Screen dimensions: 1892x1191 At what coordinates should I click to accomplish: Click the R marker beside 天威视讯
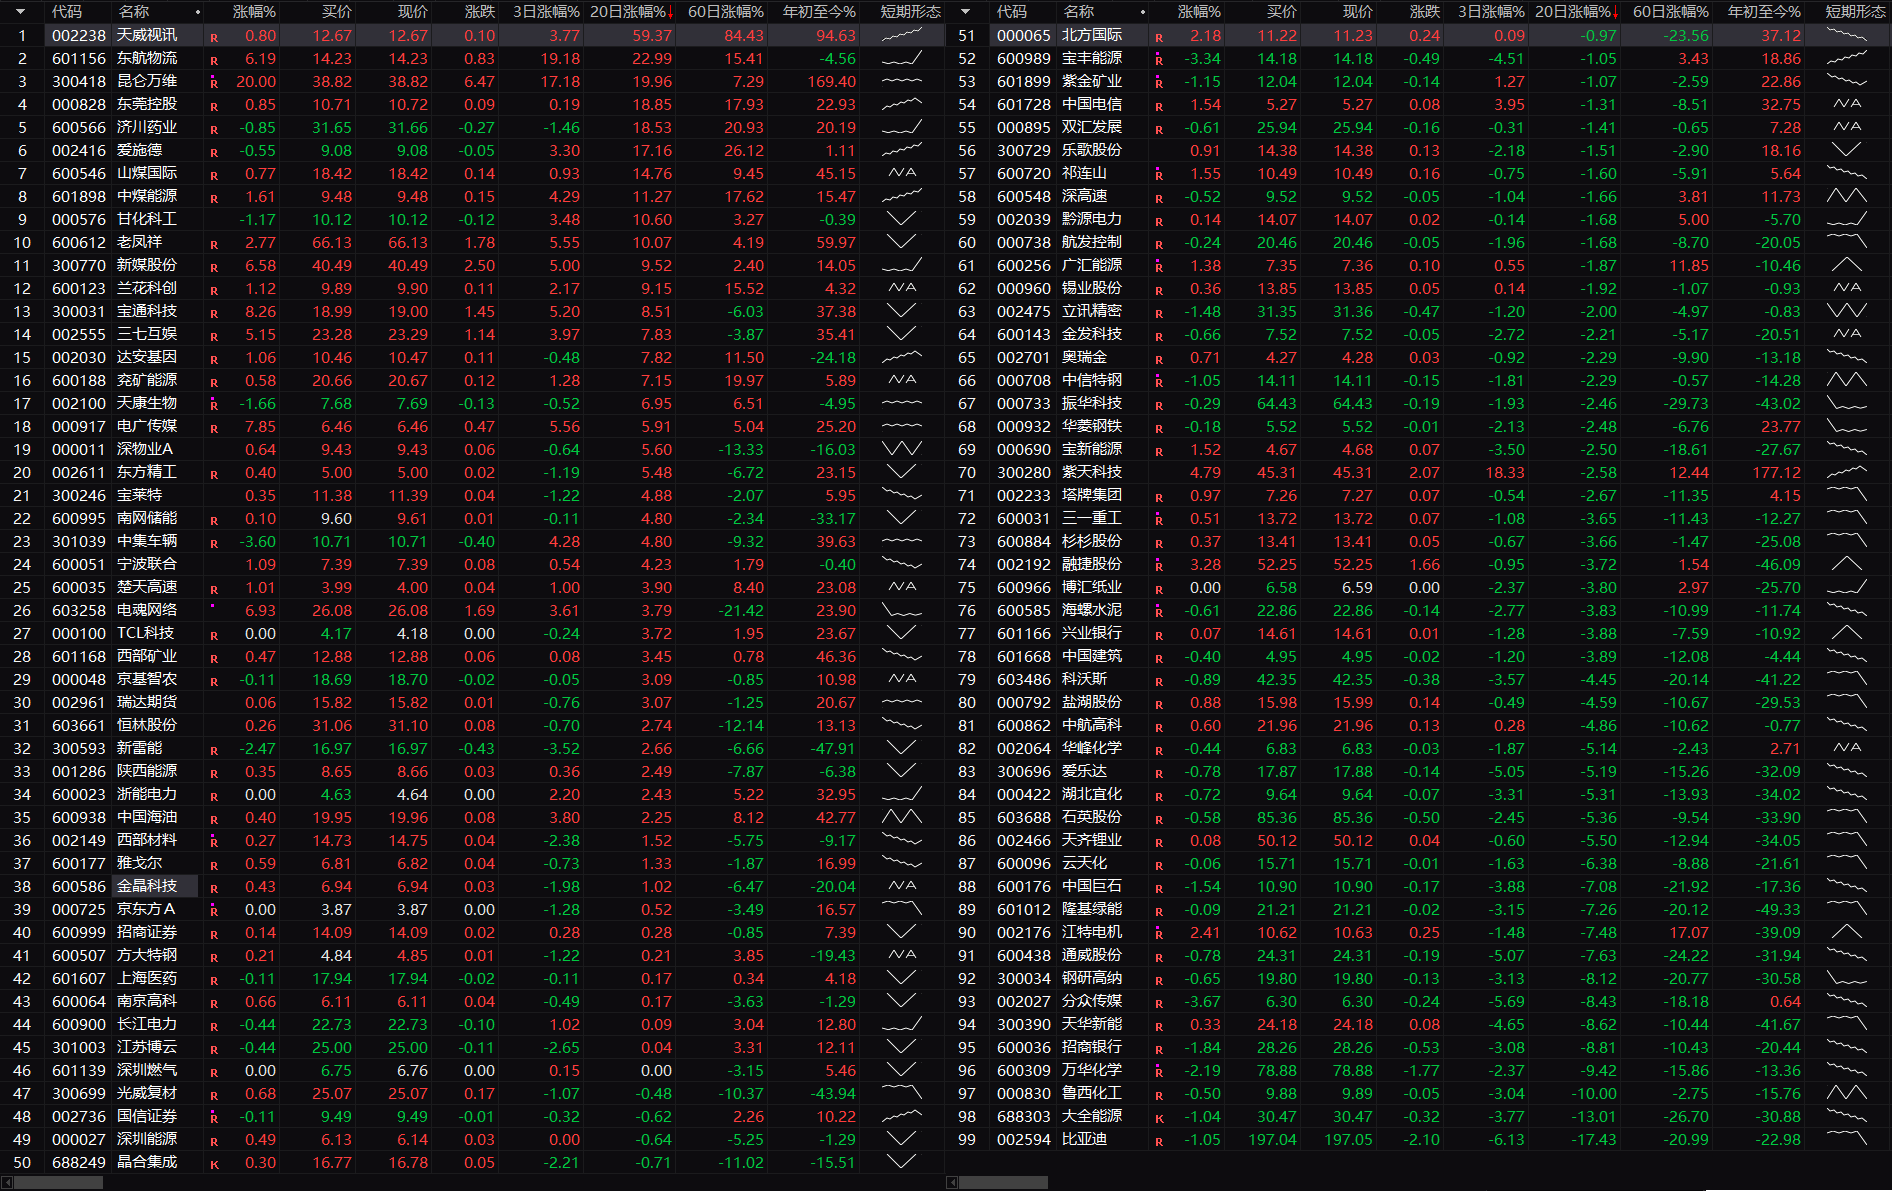214,37
